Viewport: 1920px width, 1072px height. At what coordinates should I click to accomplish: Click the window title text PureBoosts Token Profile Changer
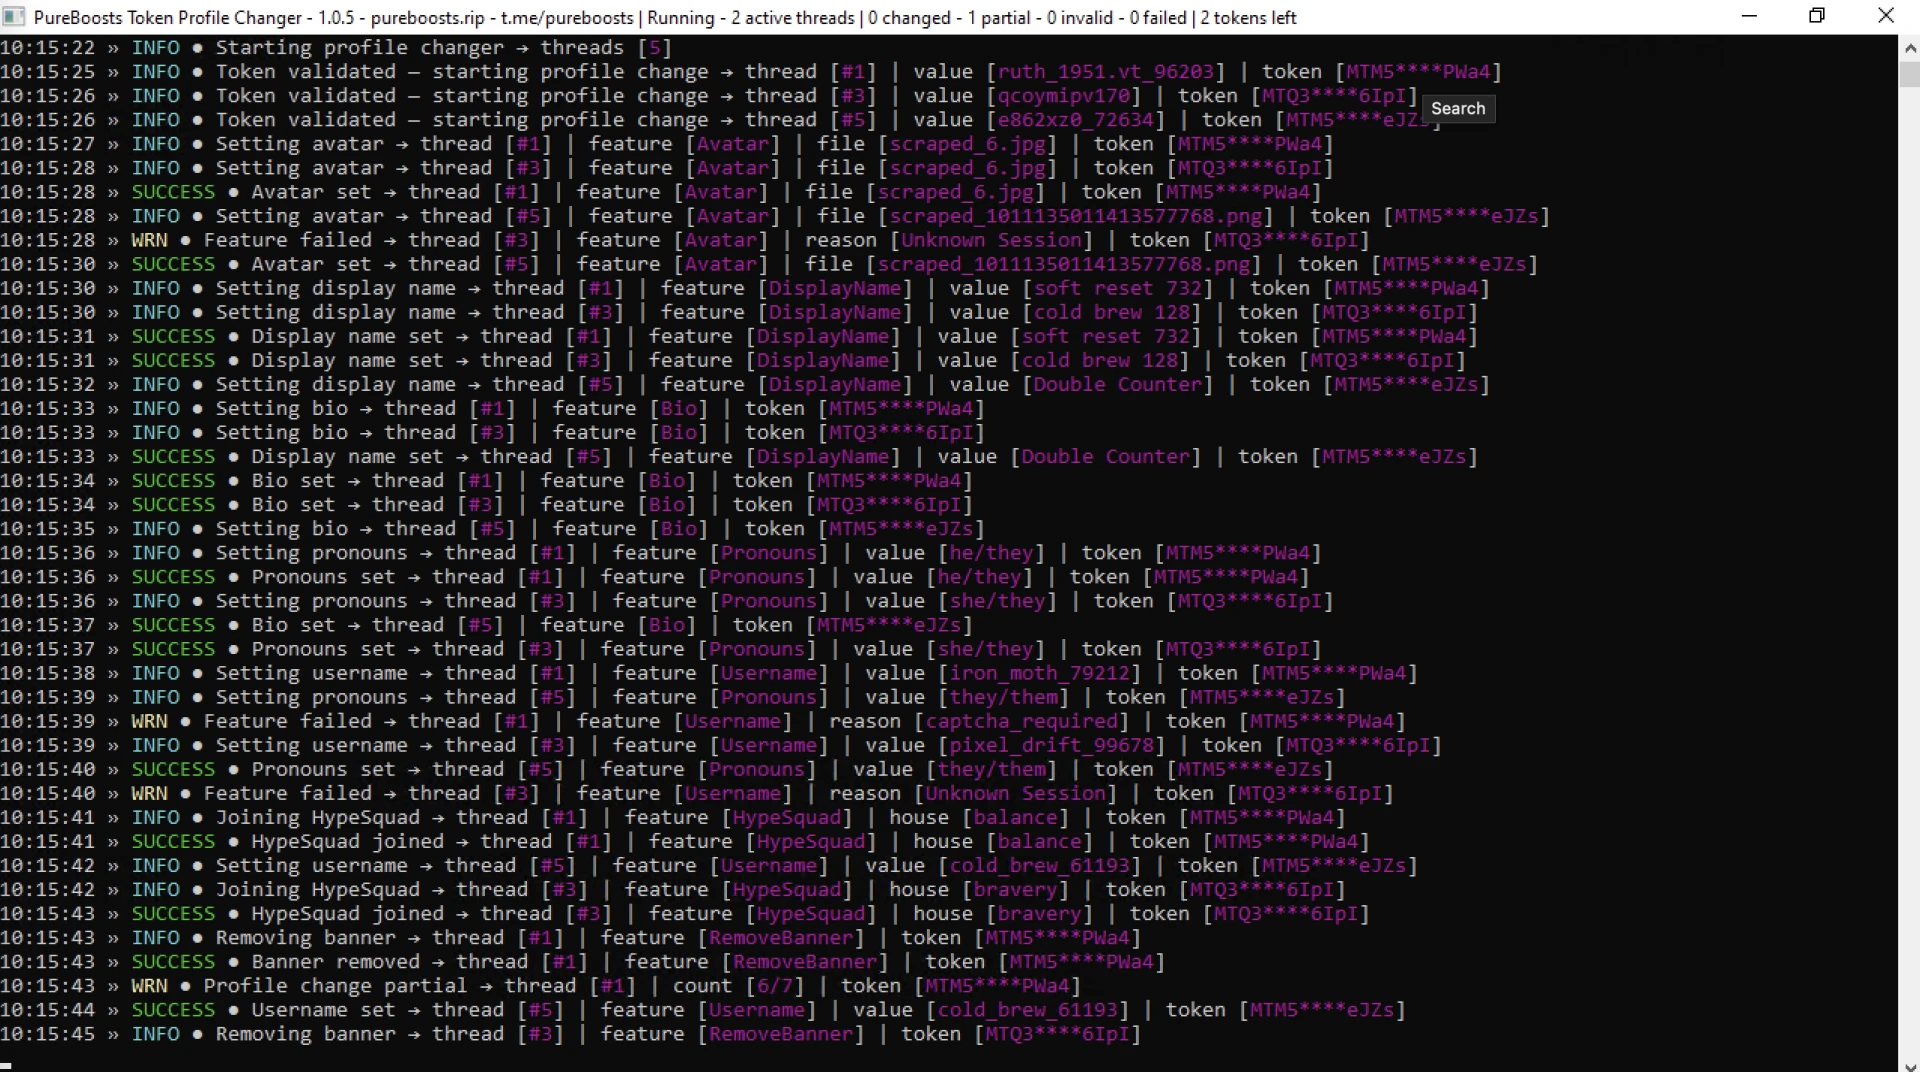[168, 17]
